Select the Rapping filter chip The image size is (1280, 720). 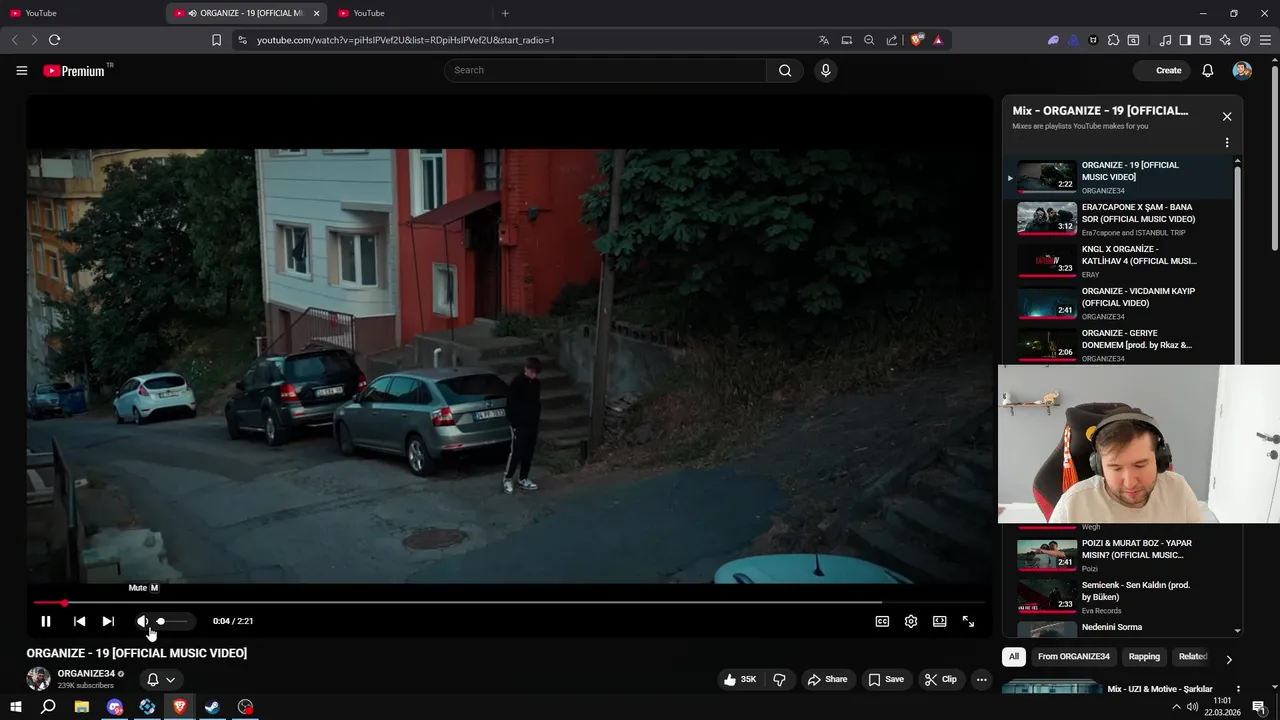(x=1144, y=657)
